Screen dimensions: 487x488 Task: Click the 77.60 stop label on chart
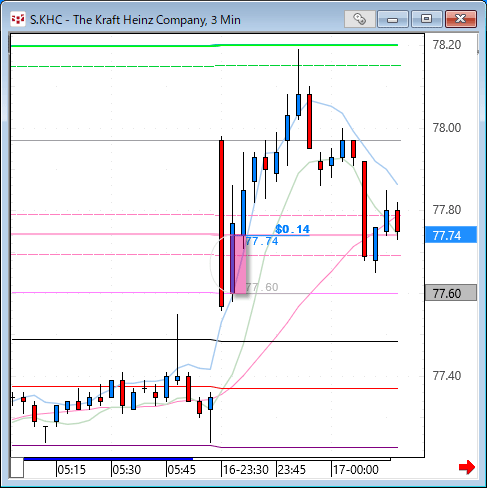pos(262,287)
